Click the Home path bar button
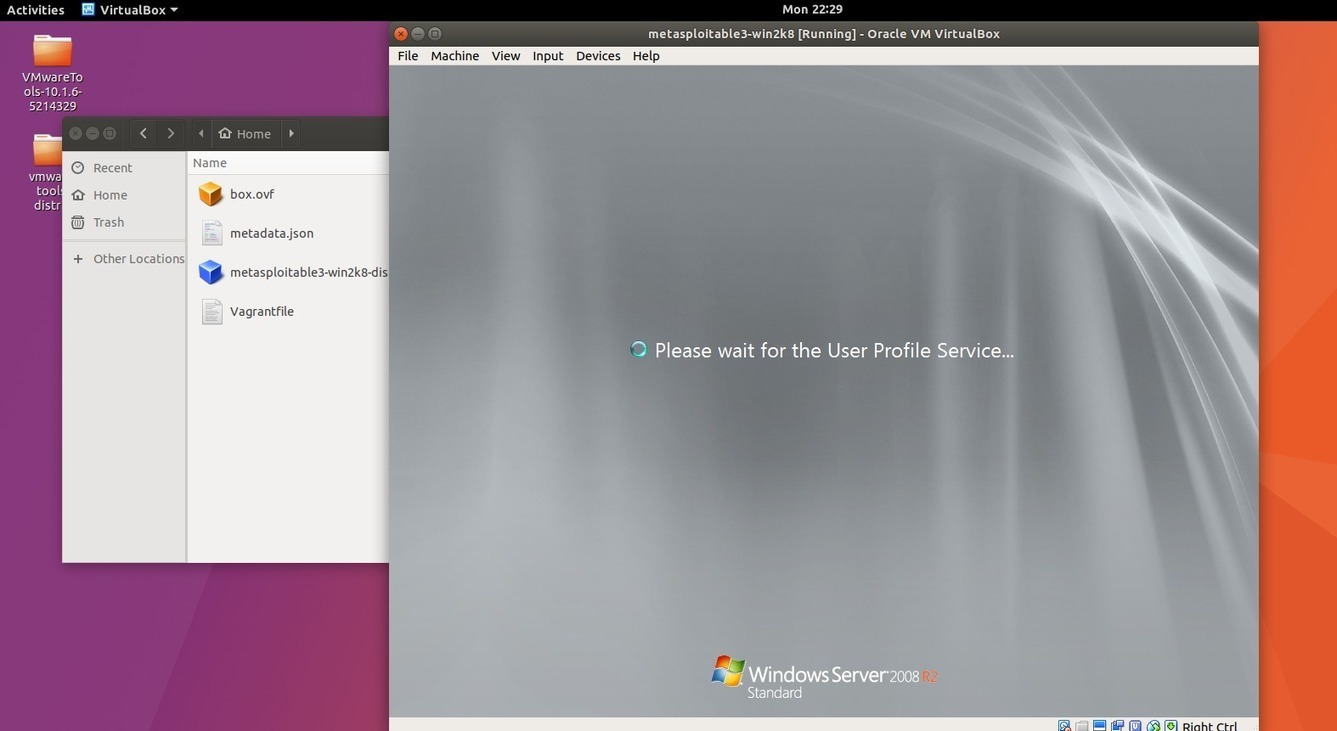 (245, 133)
